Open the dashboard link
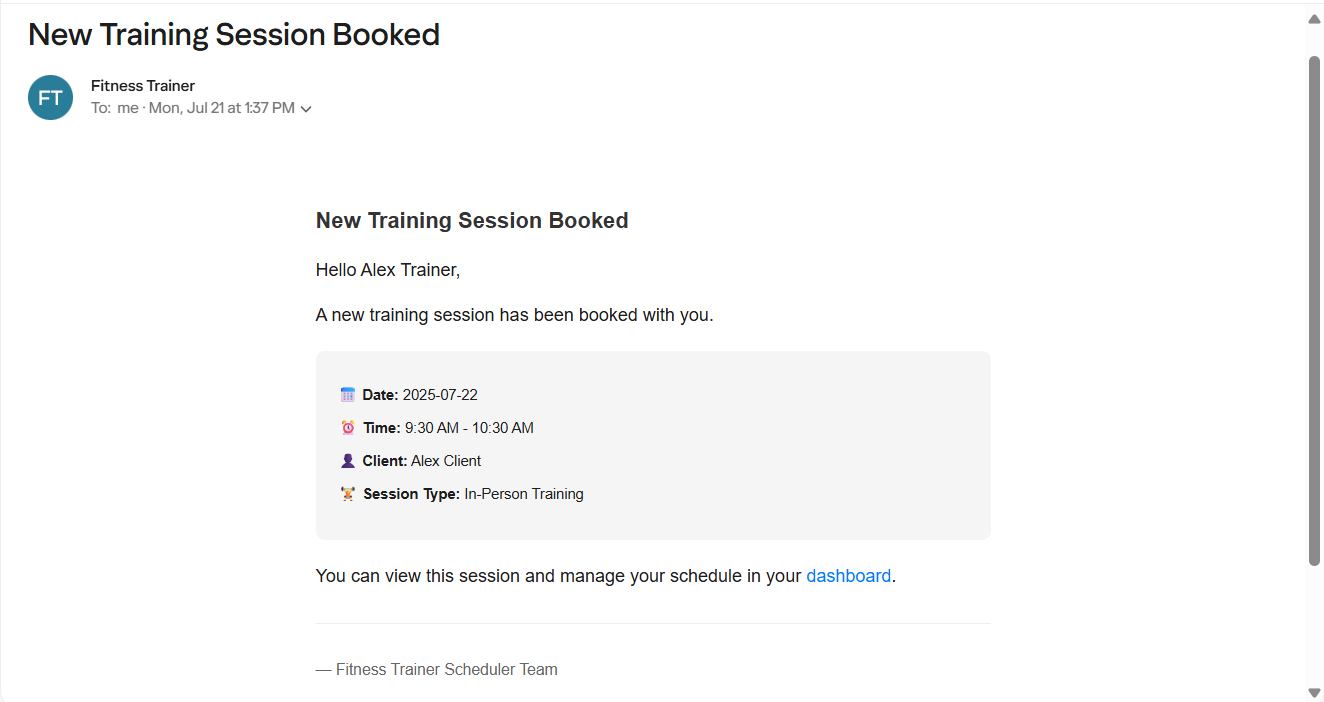This screenshot has width=1324, height=702. point(848,575)
